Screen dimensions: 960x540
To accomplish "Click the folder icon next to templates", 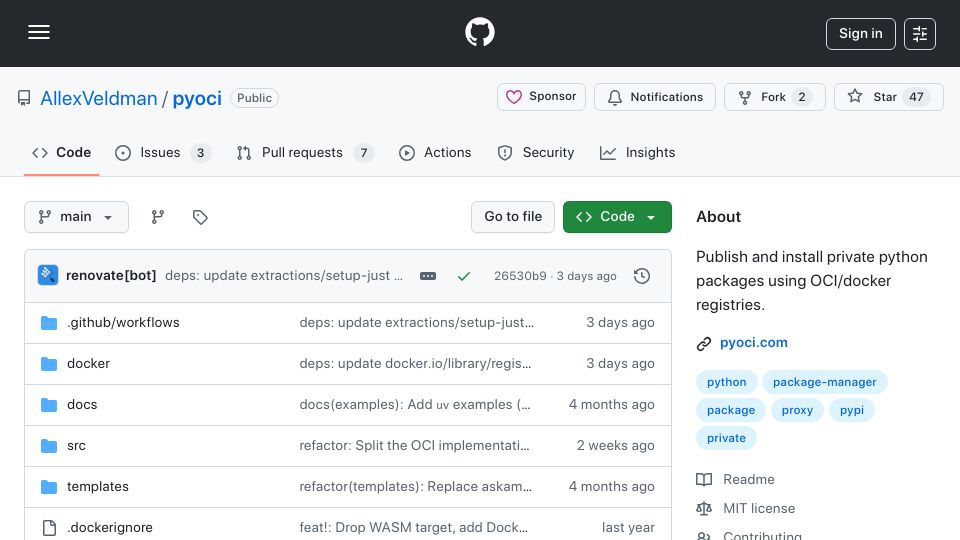I will tap(49, 487).
